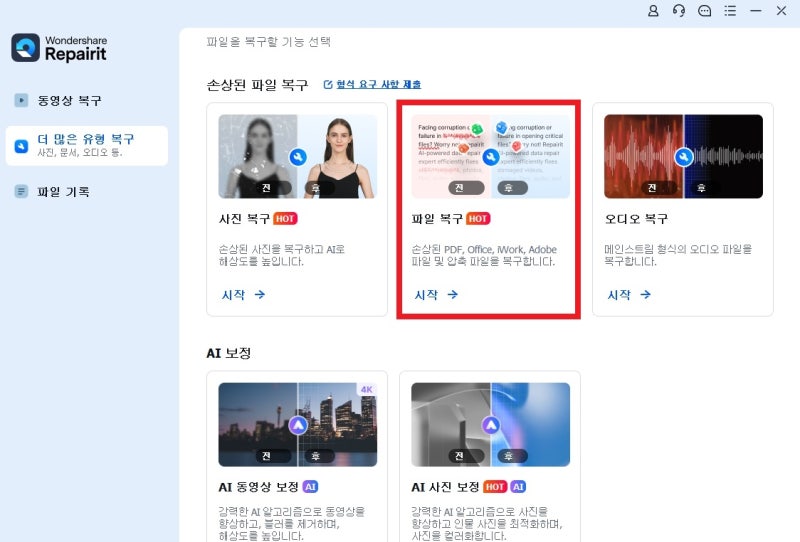
Task: Click the arrow next to 시작 under 파일 복구
Action: point(453,294)
